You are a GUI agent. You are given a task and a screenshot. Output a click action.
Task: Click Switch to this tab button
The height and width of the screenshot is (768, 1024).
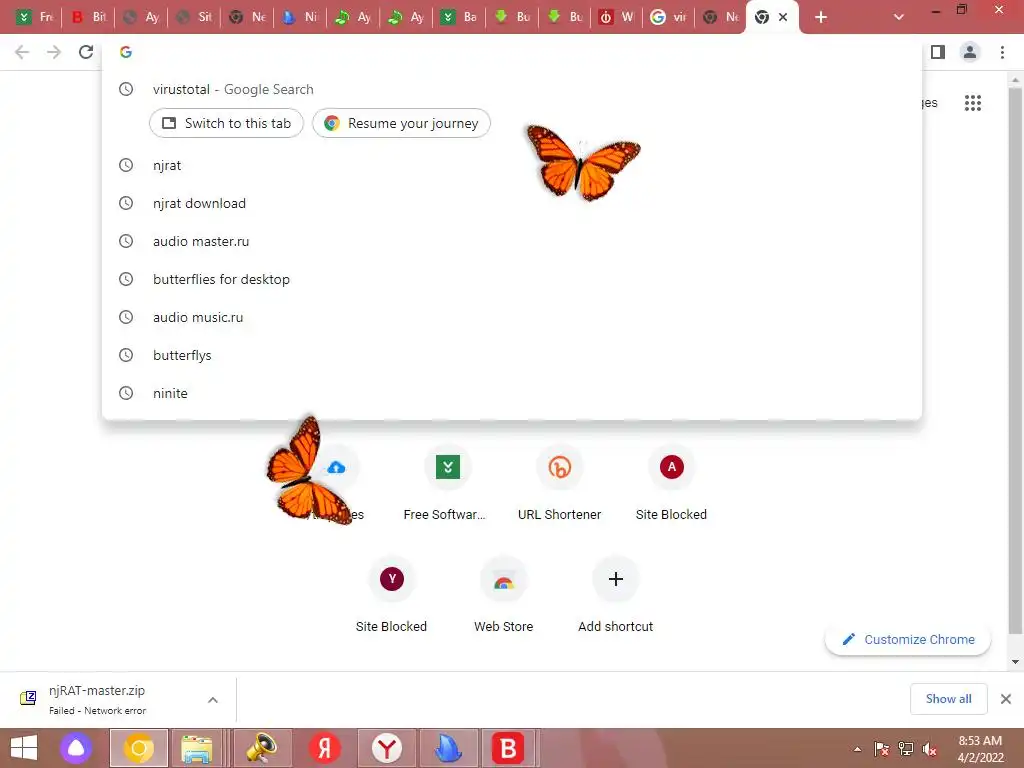pos(227,123)
